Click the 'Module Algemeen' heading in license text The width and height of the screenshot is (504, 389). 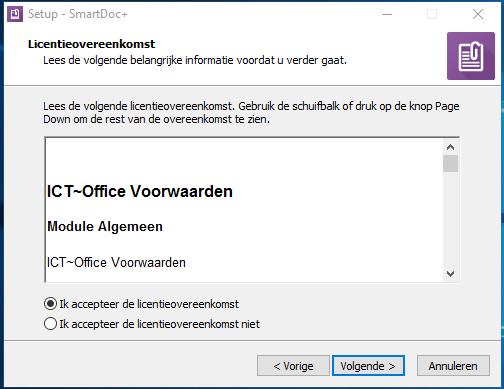[x=105, y=227]
